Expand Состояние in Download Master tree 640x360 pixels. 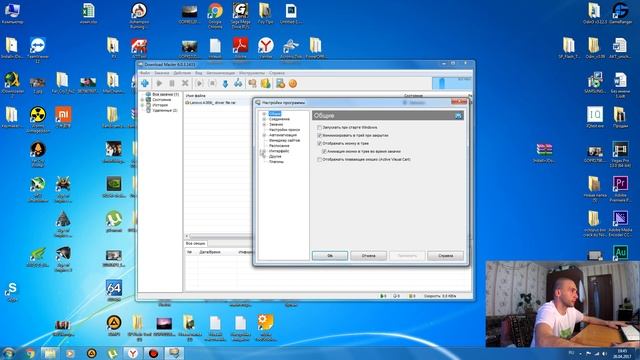point(142,100)
